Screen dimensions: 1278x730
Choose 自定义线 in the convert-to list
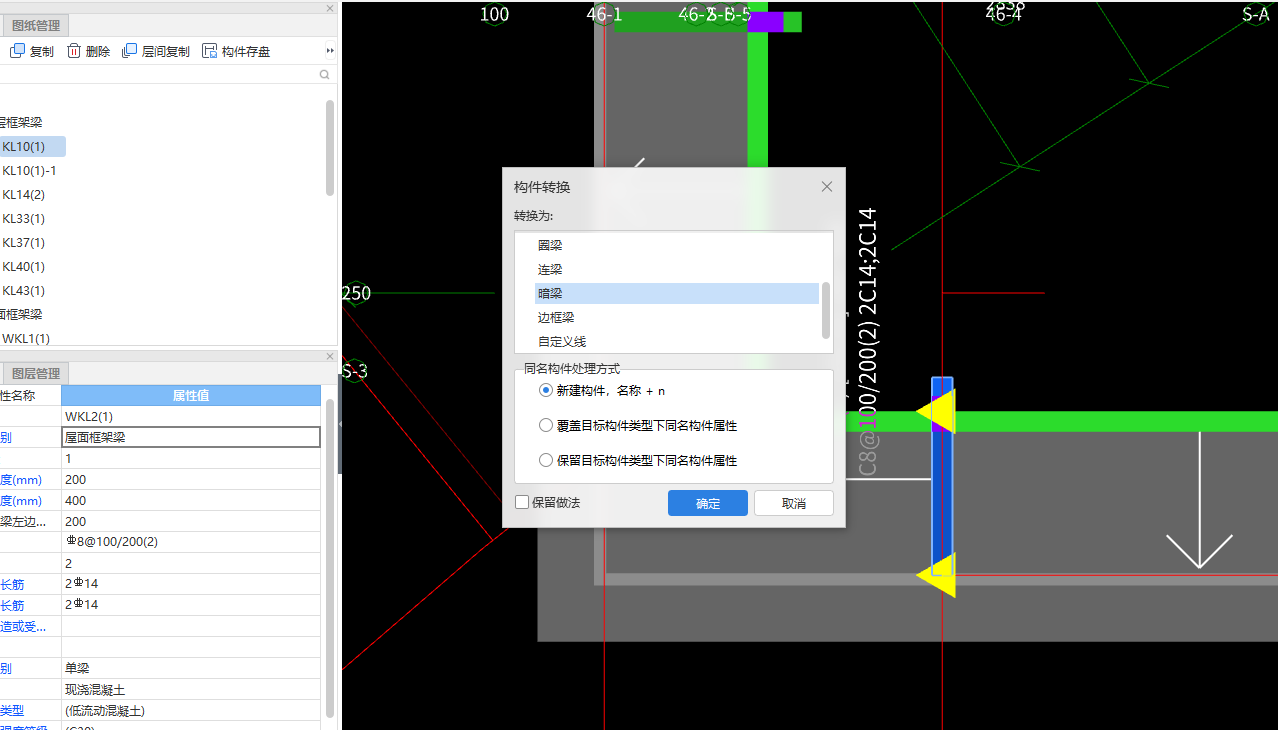coord(562,341)
